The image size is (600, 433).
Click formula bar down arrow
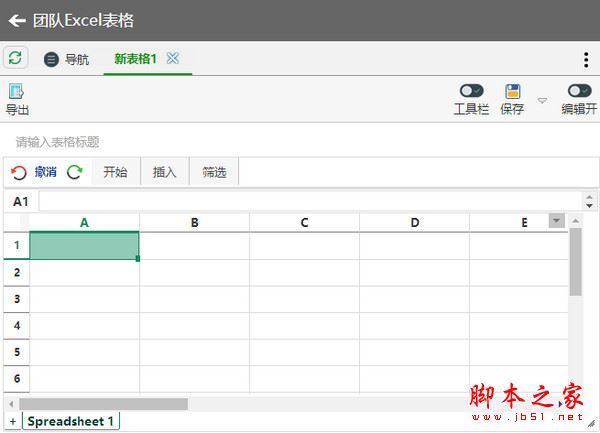click(x=589, y=206)
